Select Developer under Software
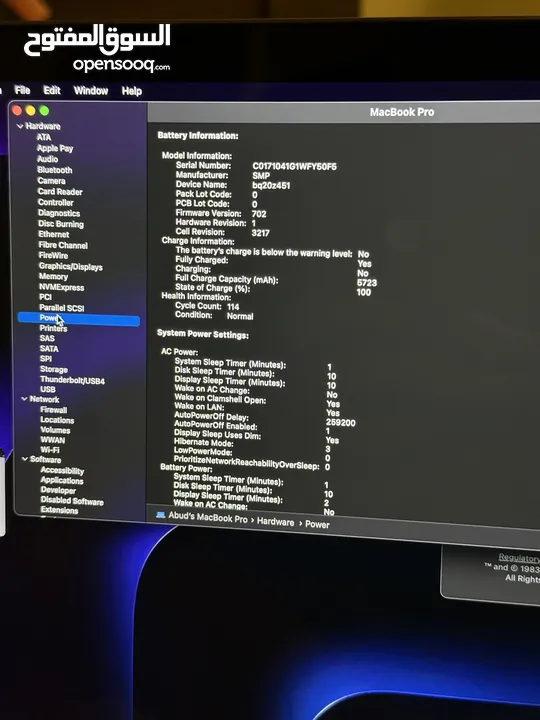This screenshot has height=720, width=540. pos(58,490)
